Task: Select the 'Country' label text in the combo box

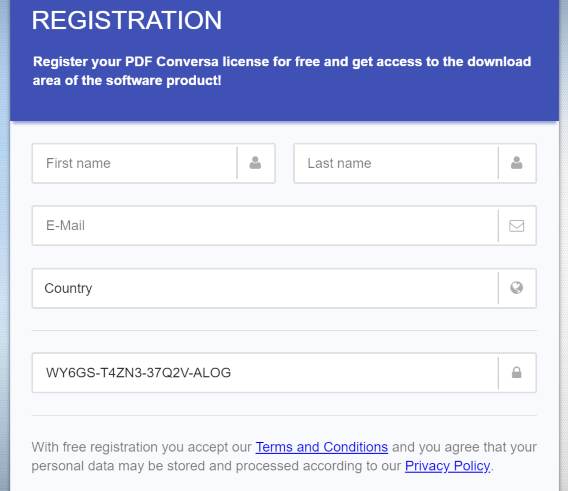Action: (68, 289)
